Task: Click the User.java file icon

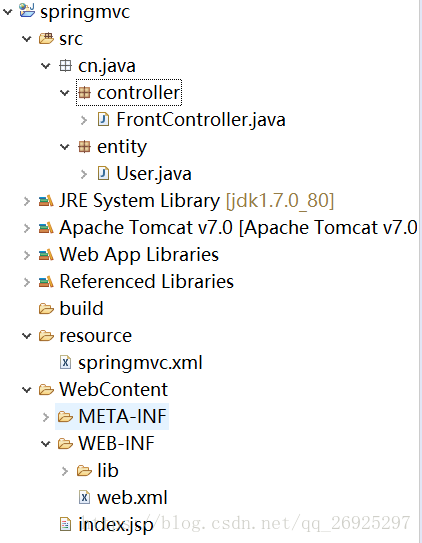Action: click(103, 173)
